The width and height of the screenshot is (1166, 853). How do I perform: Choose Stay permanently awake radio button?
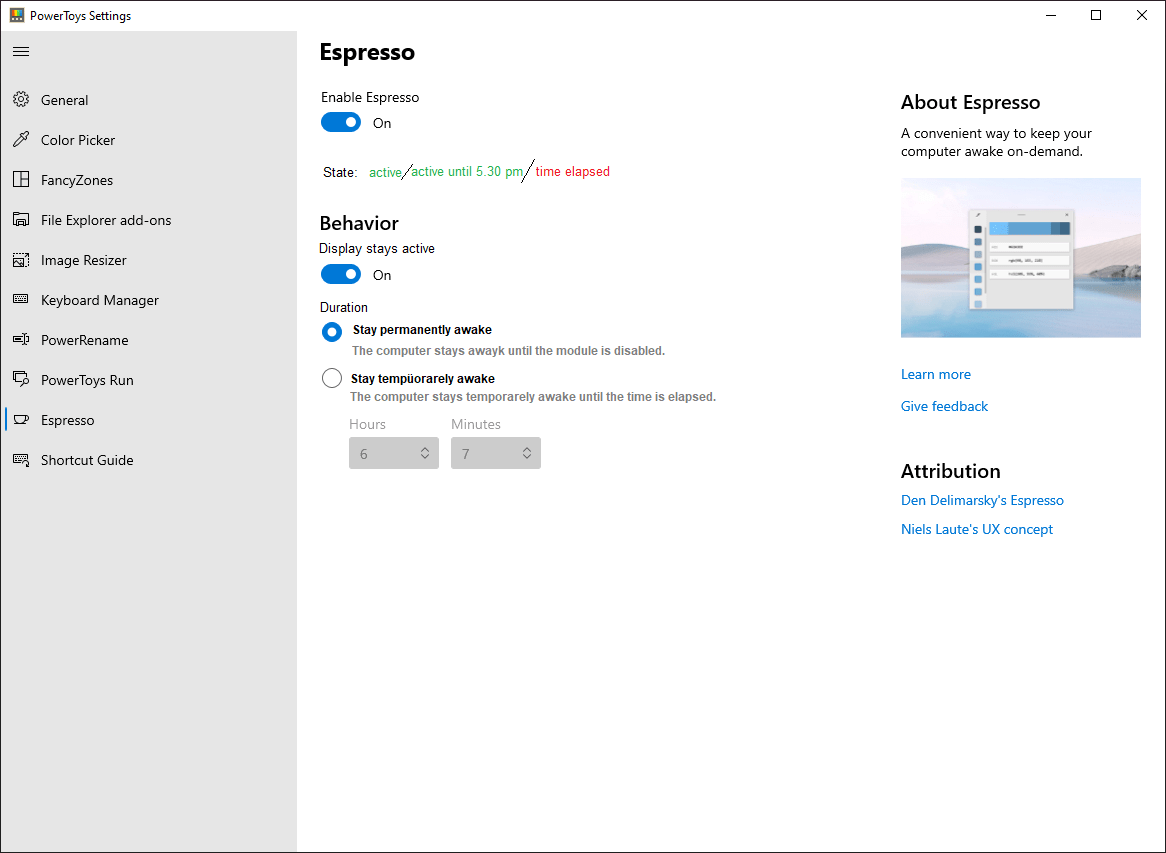pos(332,332)
